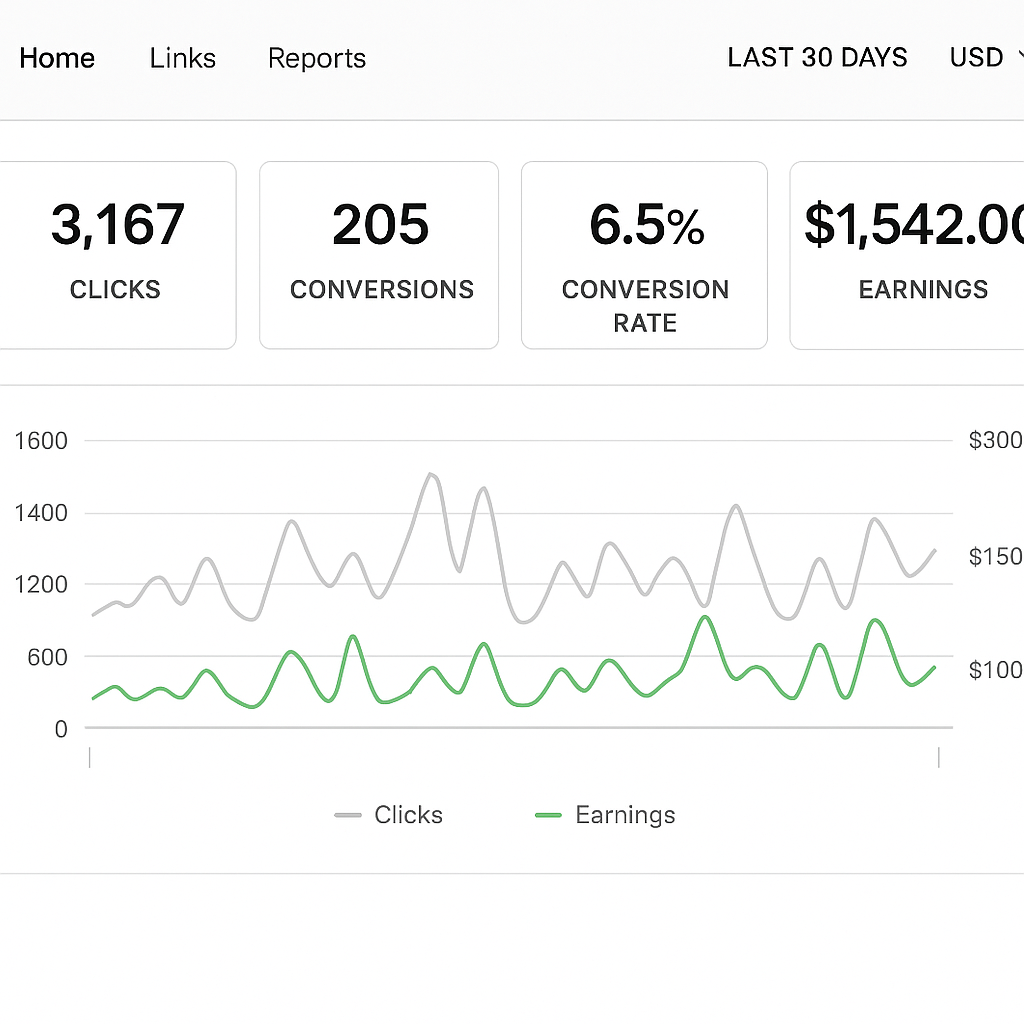Toggle the Clicks series via its legend text

(x=408, y=815)
